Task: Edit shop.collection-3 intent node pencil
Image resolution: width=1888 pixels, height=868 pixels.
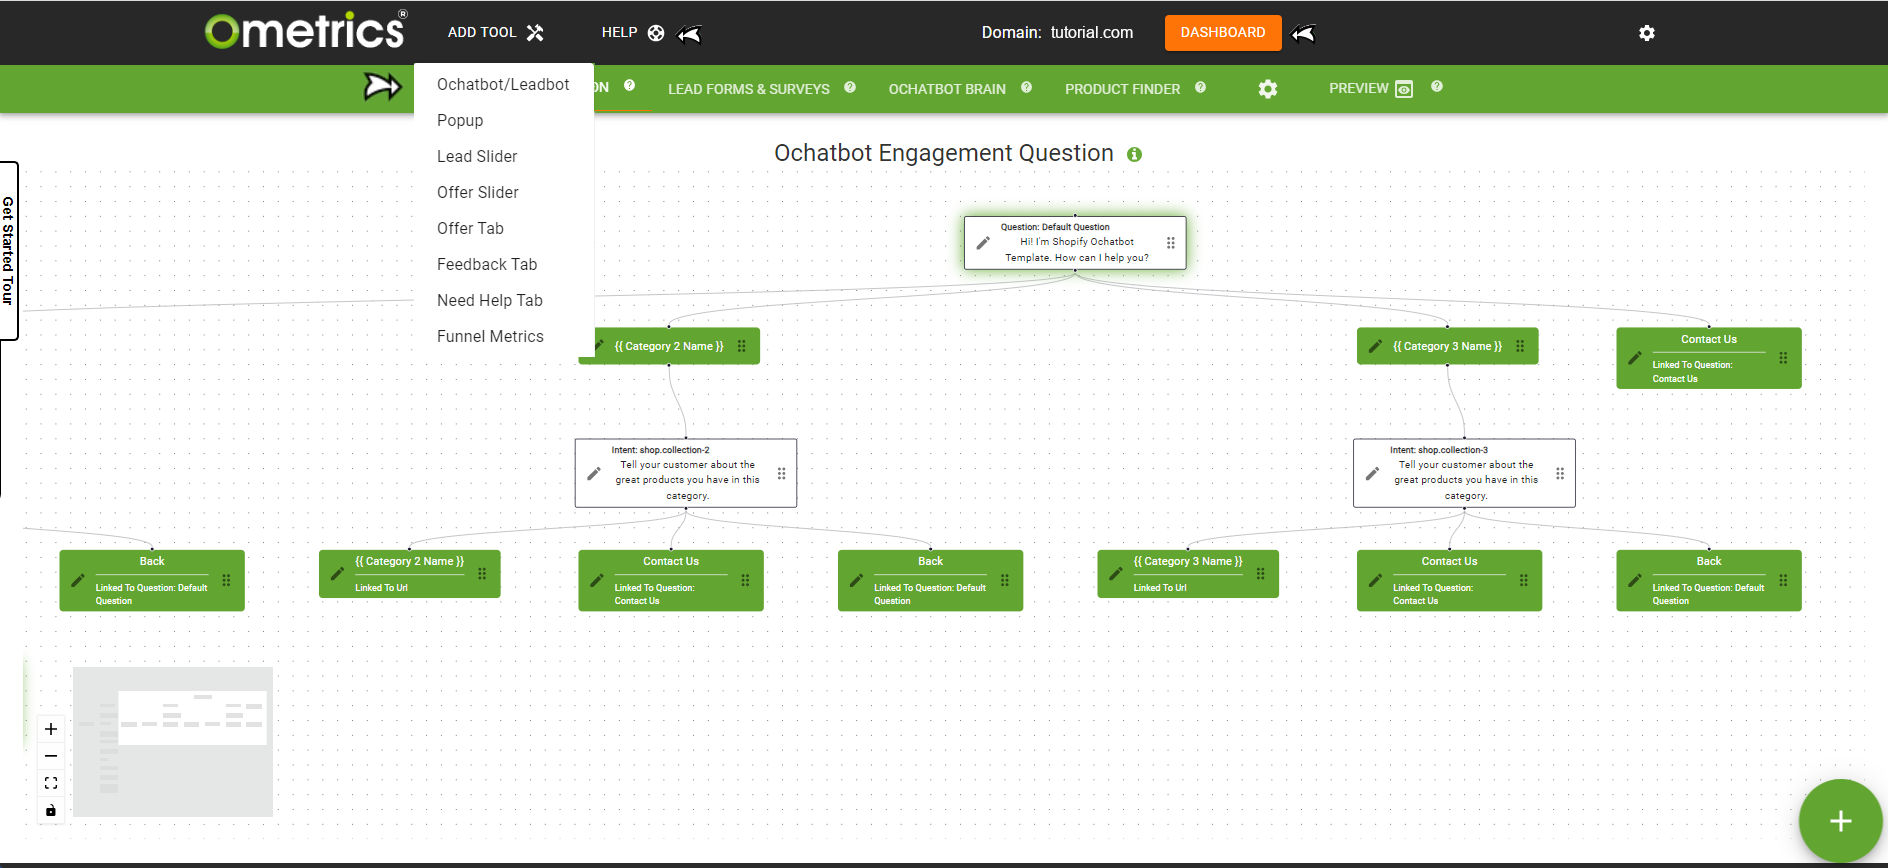Action: [x=1372, y=473]
